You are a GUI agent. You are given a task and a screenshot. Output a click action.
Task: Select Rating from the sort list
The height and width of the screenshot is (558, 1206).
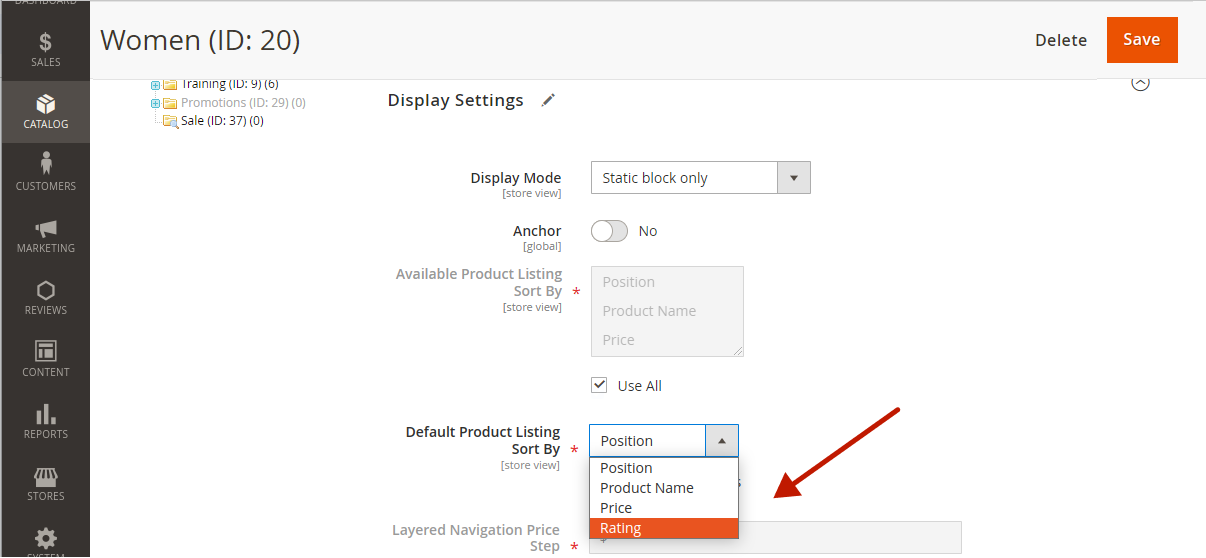pos(663,528)
